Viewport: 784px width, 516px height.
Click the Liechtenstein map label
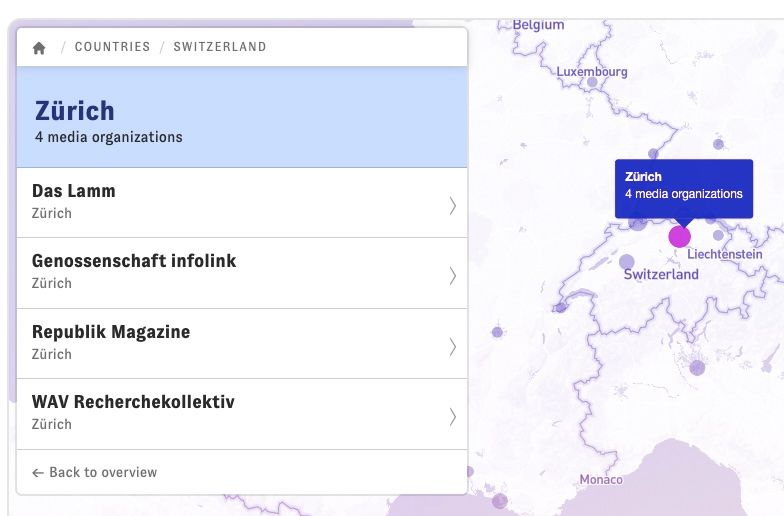[x=724, y=254]
